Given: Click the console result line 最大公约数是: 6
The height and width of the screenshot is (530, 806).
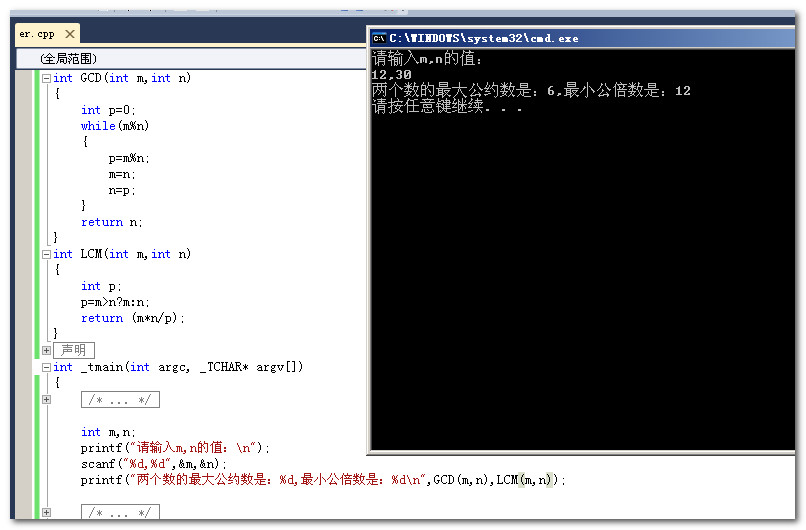Looking at the screenshot, I should click(531, 91).
